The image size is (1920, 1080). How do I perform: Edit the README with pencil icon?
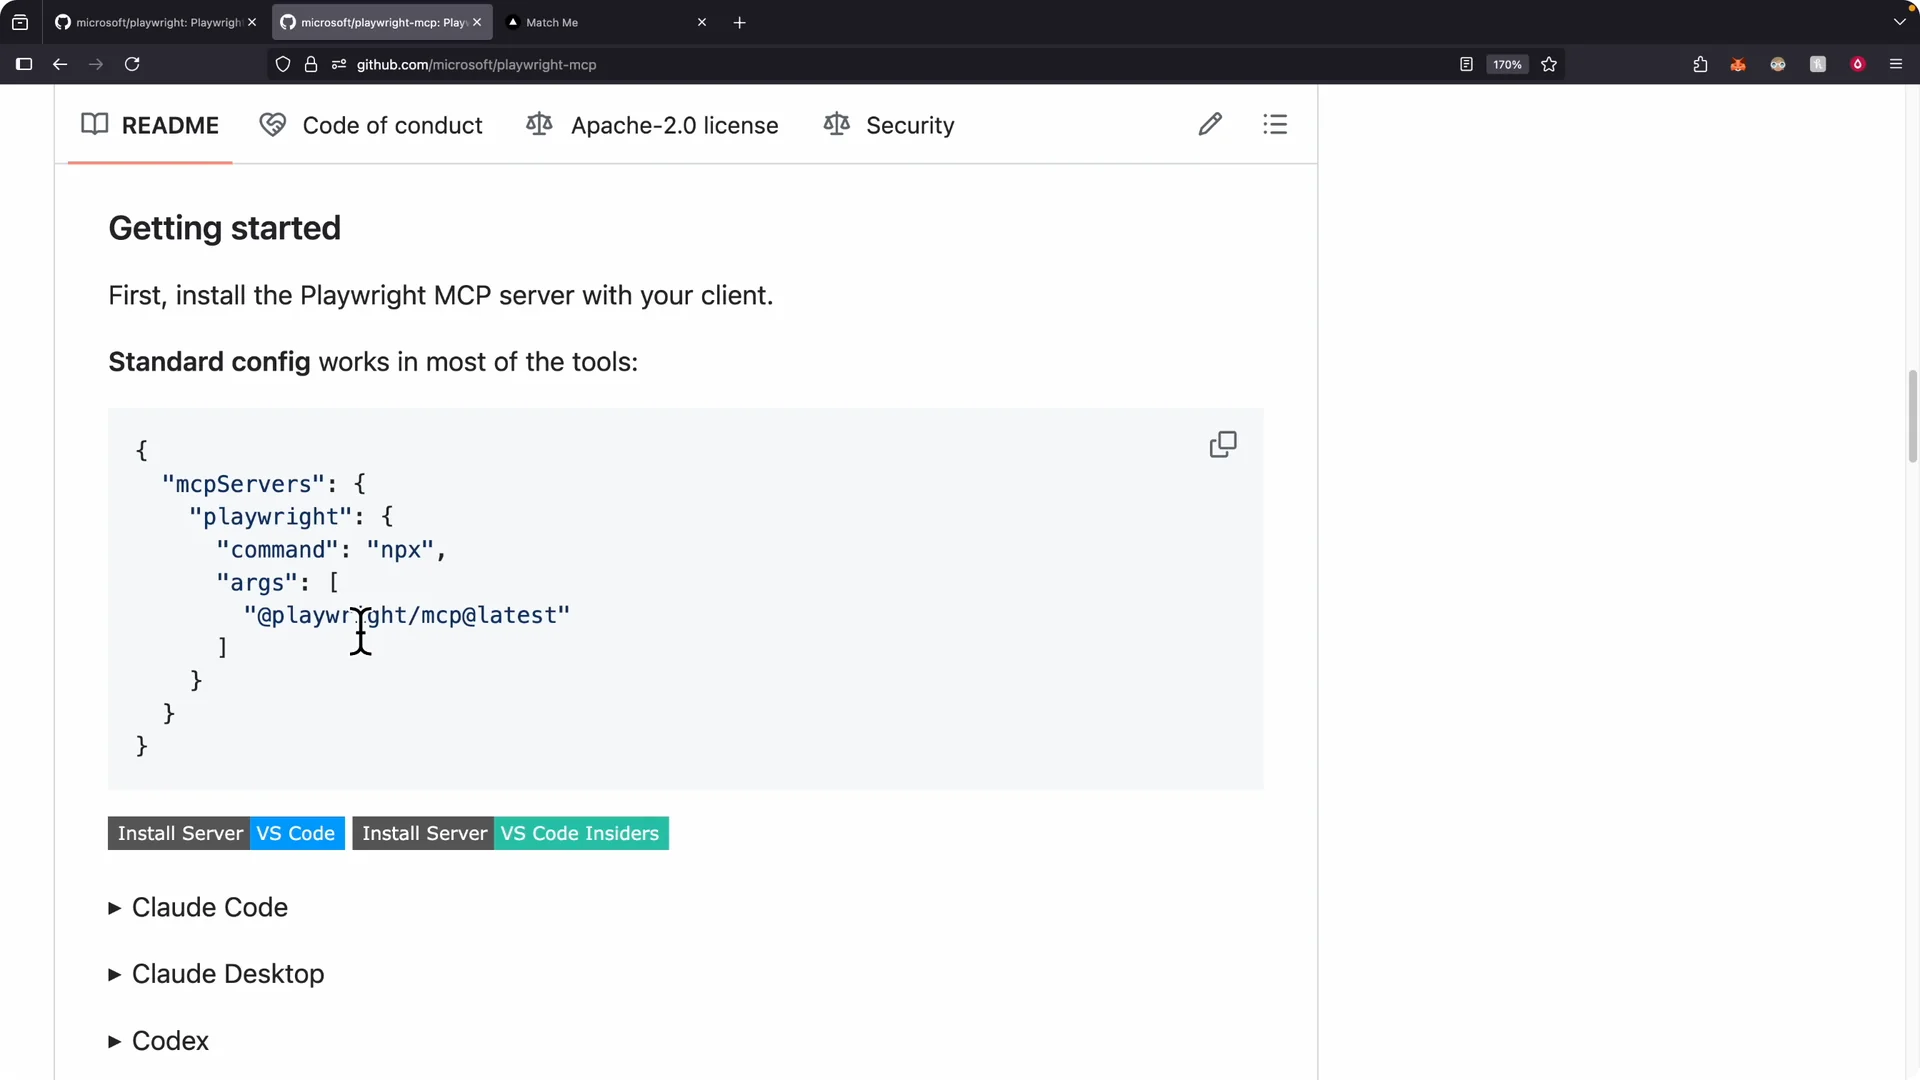click(1210, 124)
